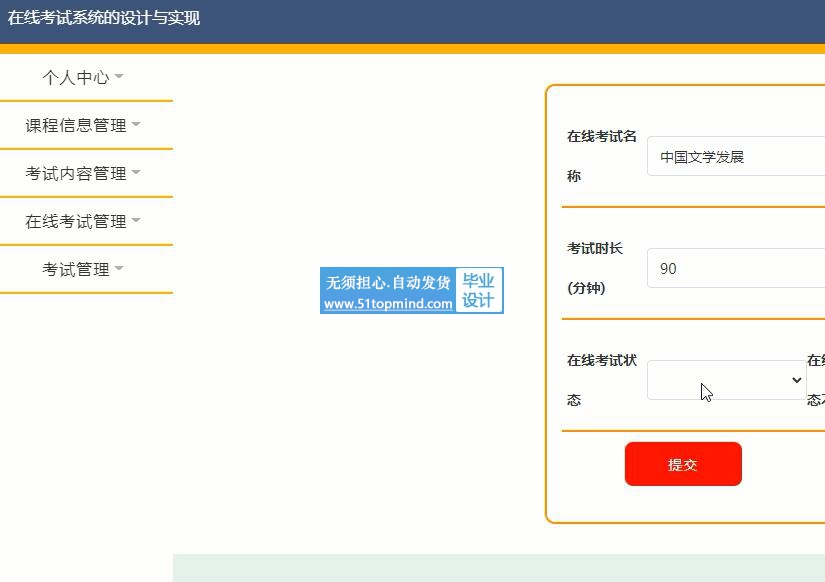The height and width of the screenshot is (582, 825).
Task: Expand the 课程信息管理 sidebar menu
Action: click(76, 125)
